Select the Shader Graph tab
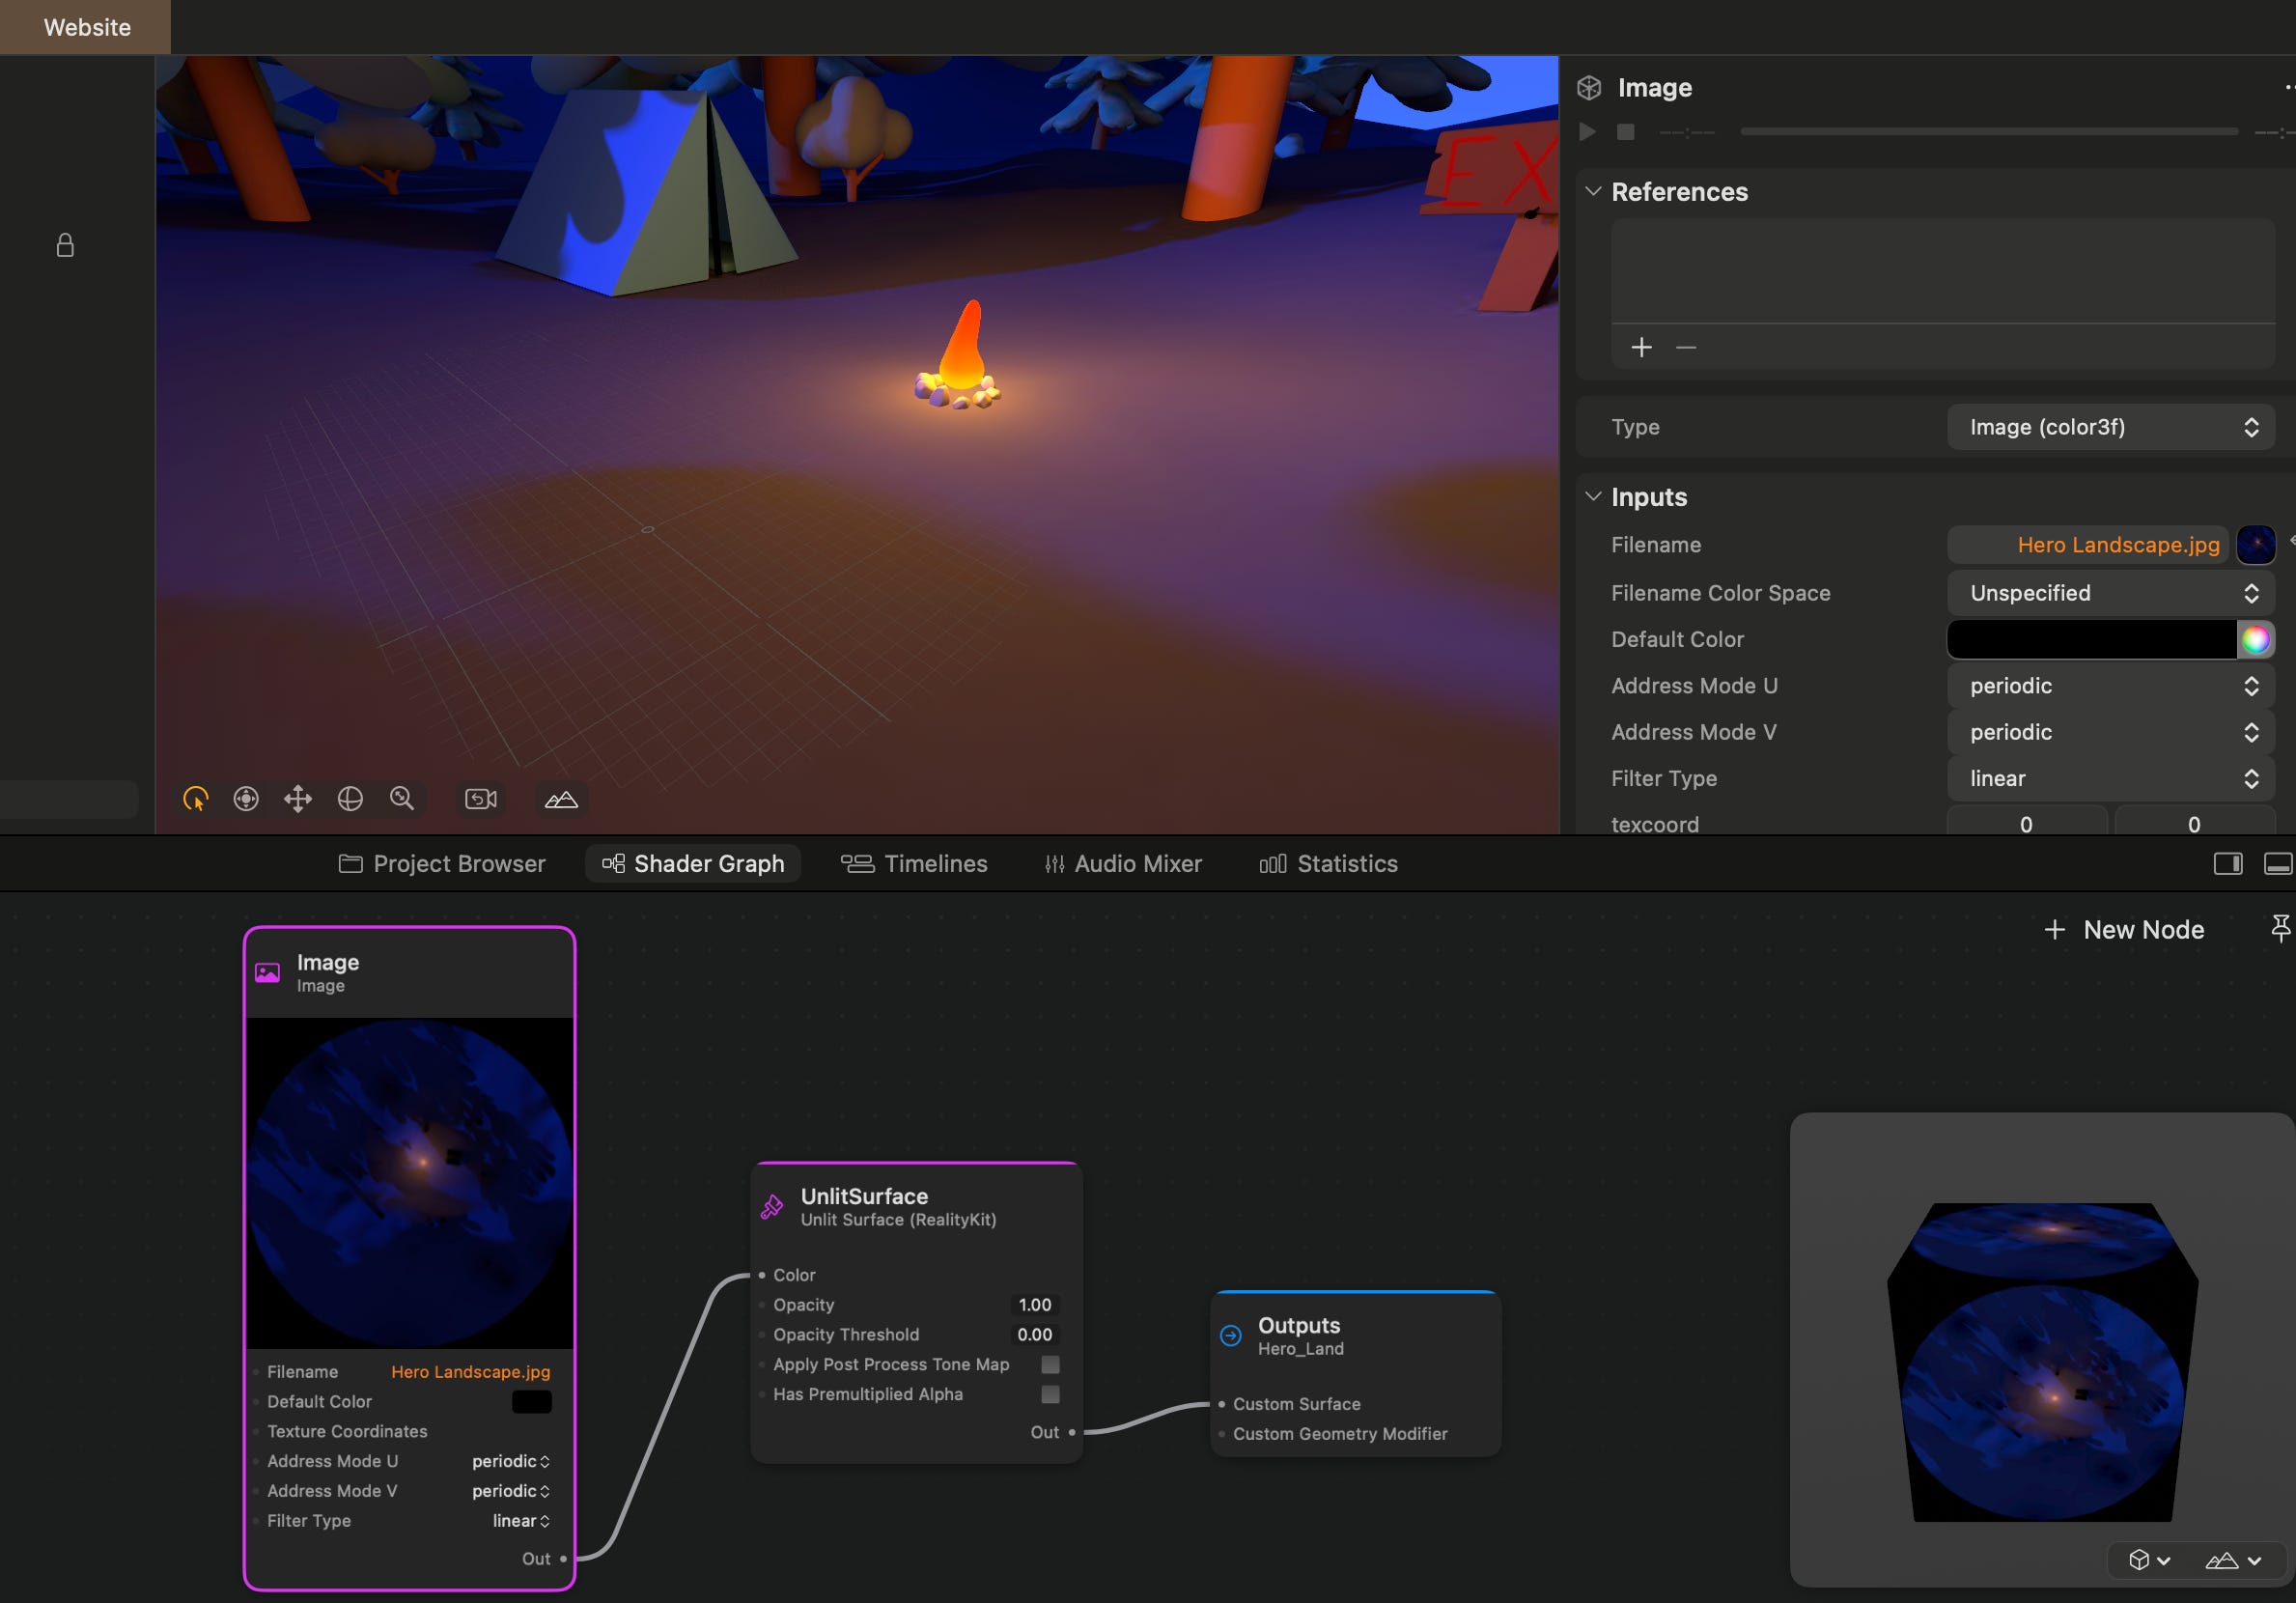 coord(693,864)
